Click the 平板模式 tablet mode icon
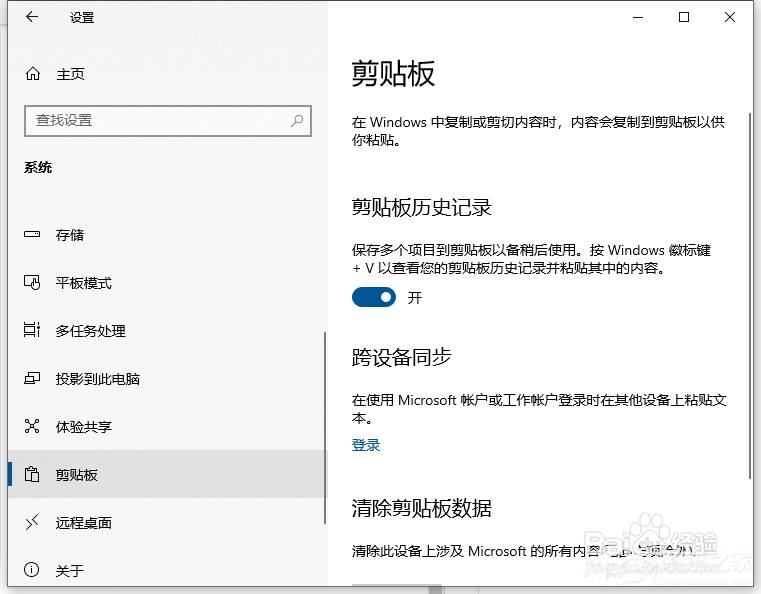The image size is (761, 594). click(32, 282)
